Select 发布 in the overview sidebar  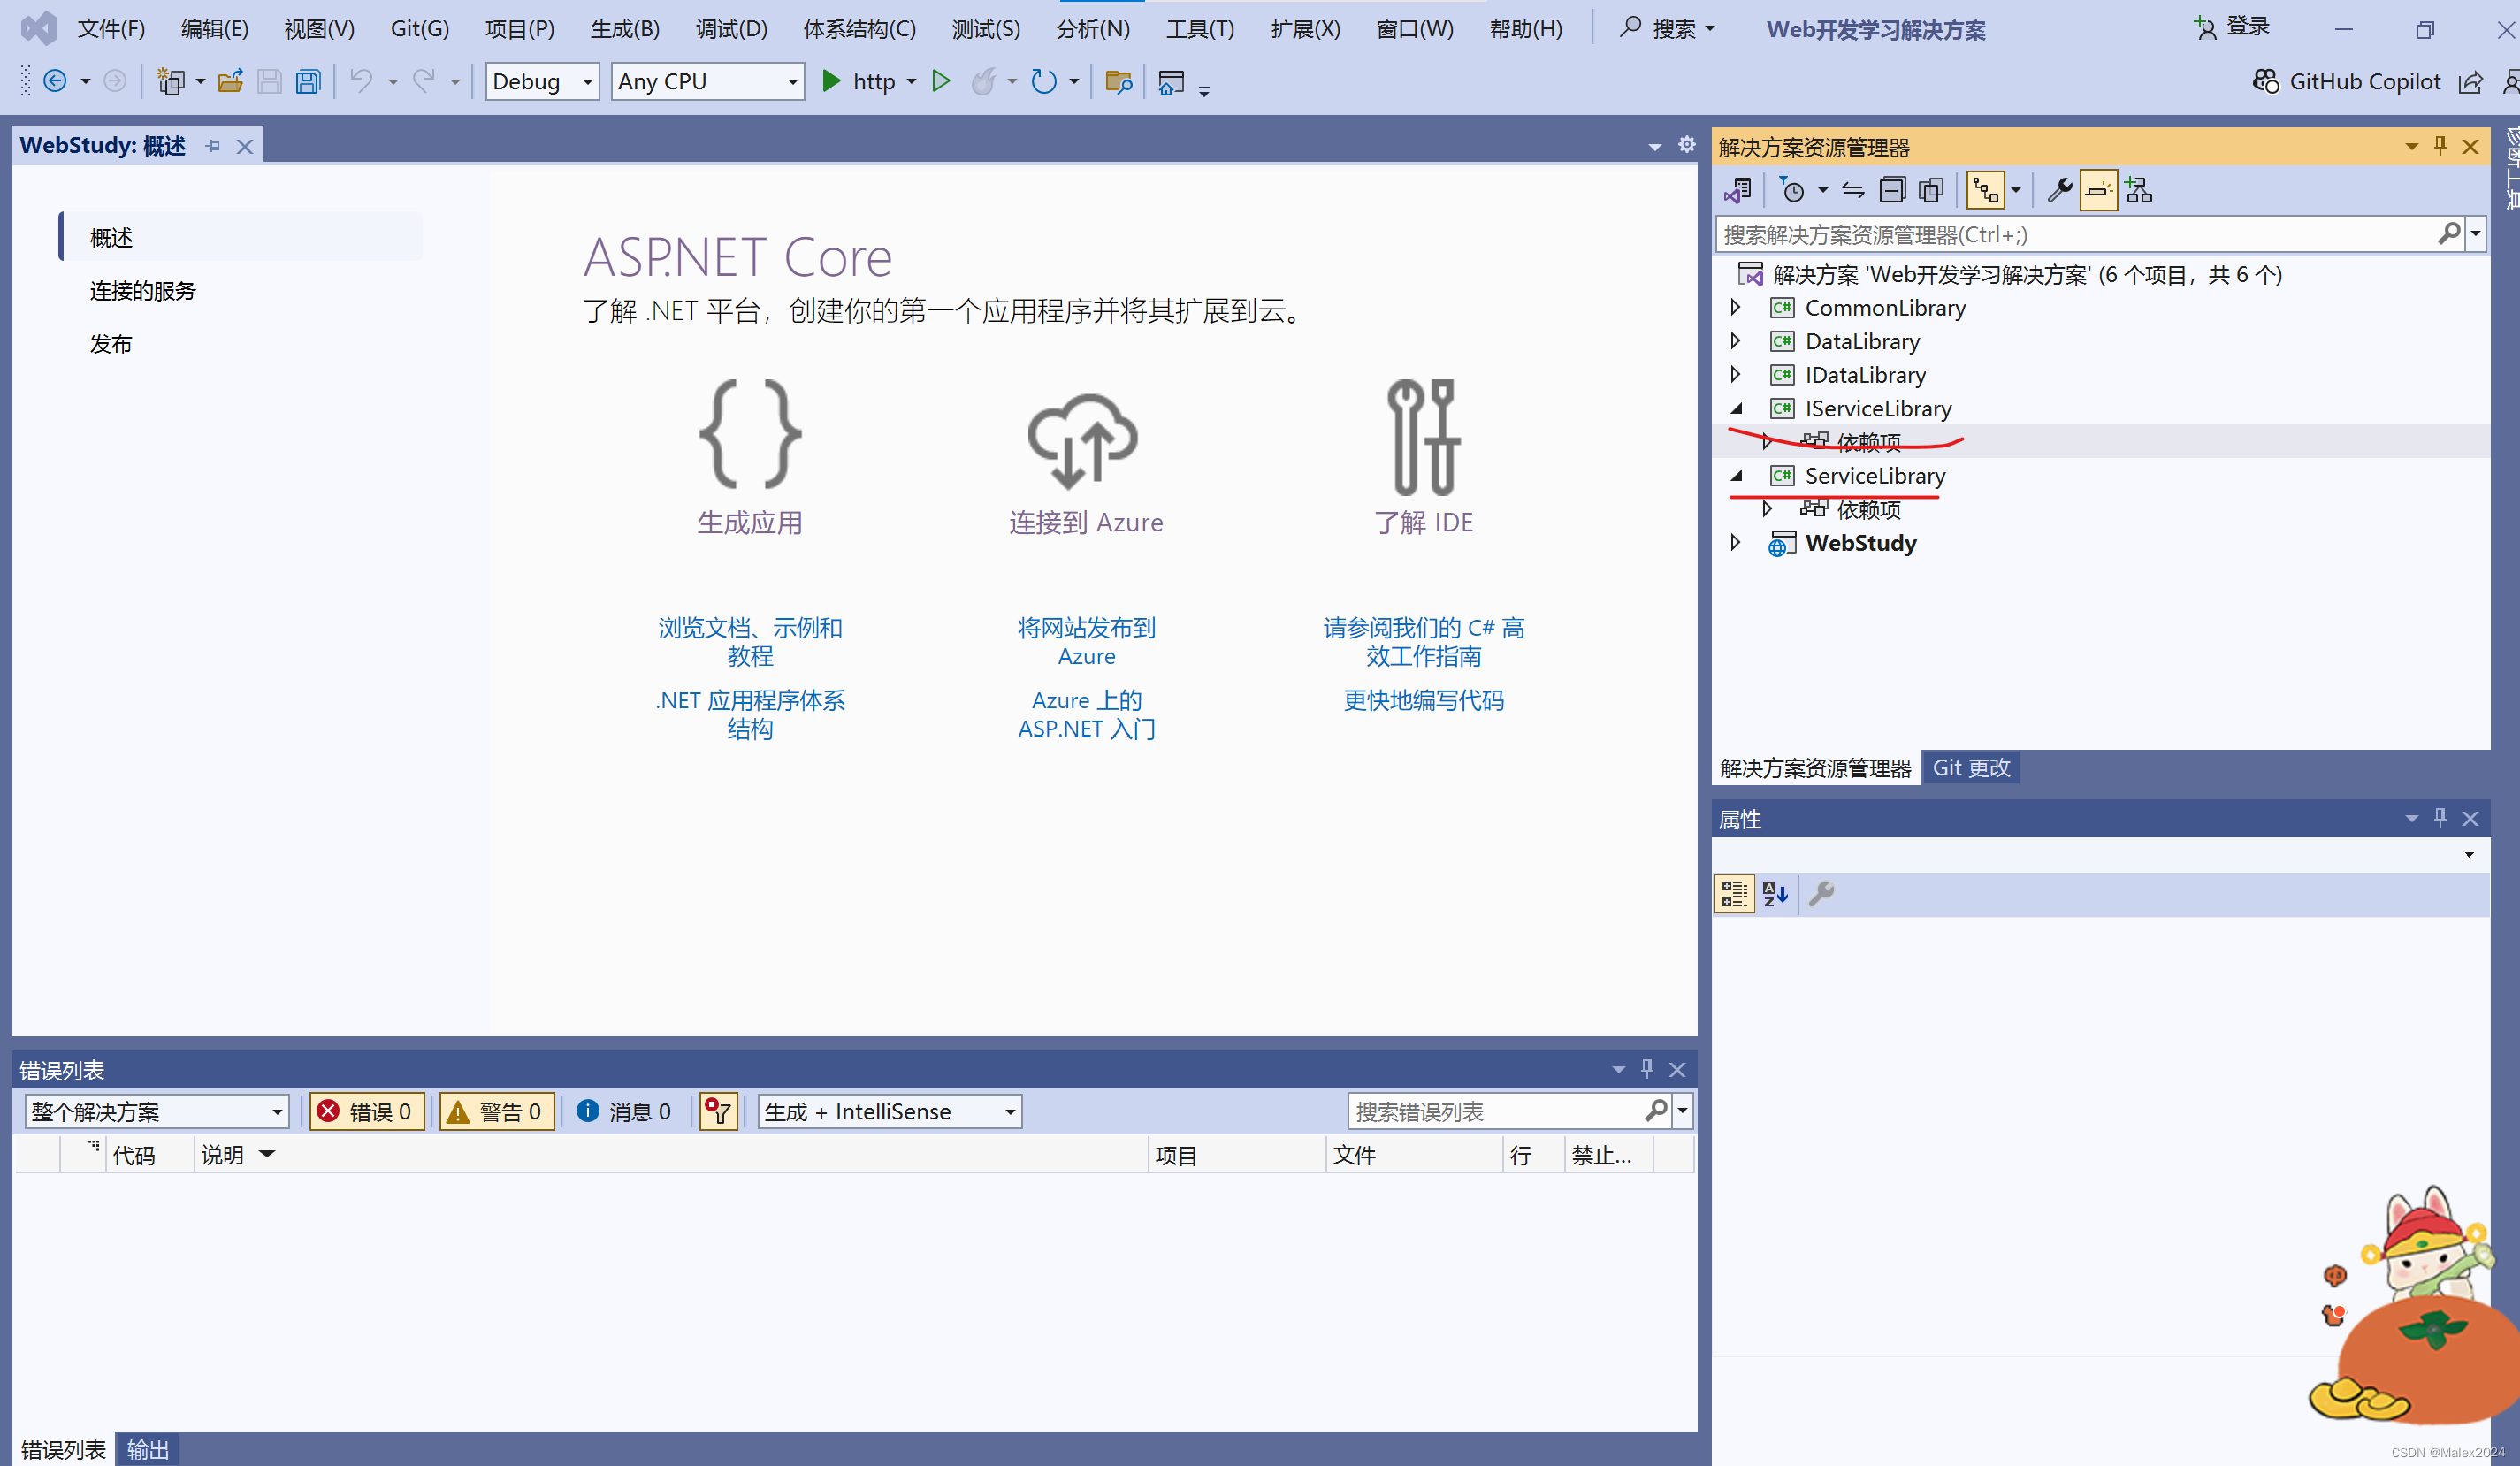click(111, 344)
